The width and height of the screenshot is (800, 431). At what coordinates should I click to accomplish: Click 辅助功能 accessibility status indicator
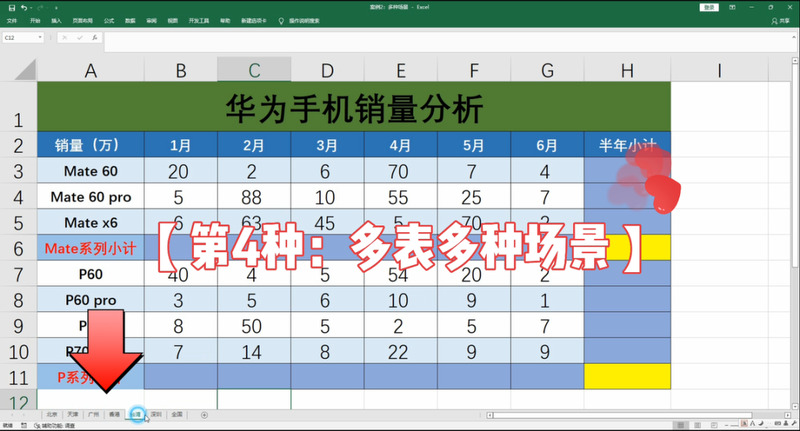pos(55,425)
